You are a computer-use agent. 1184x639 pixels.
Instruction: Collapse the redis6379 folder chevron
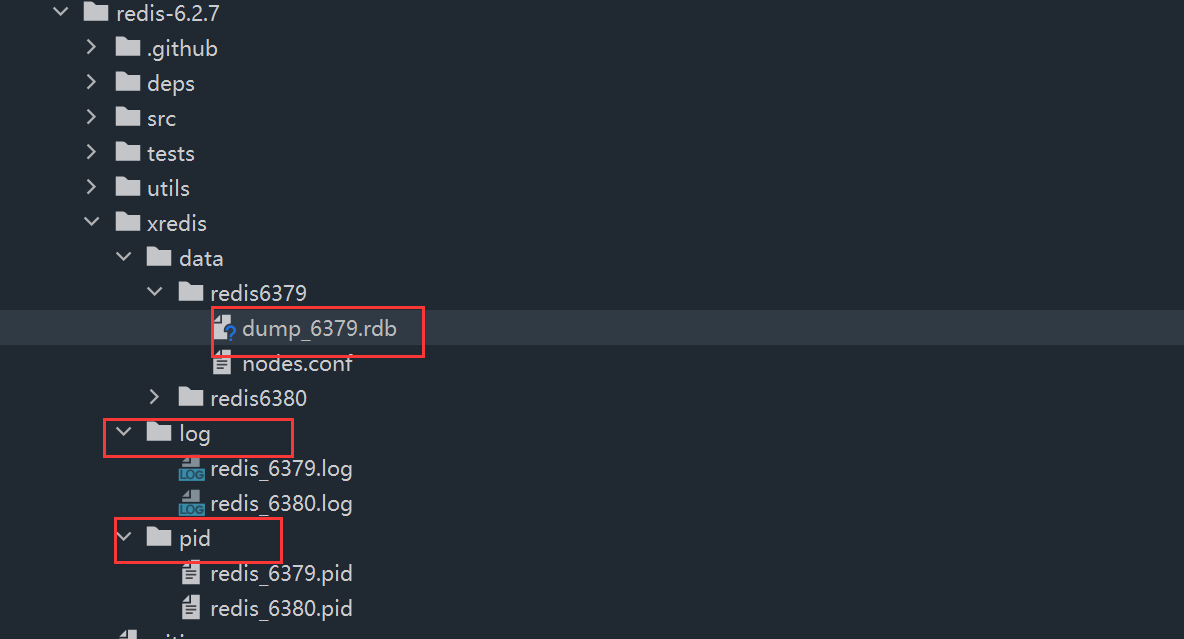(154, 293)
